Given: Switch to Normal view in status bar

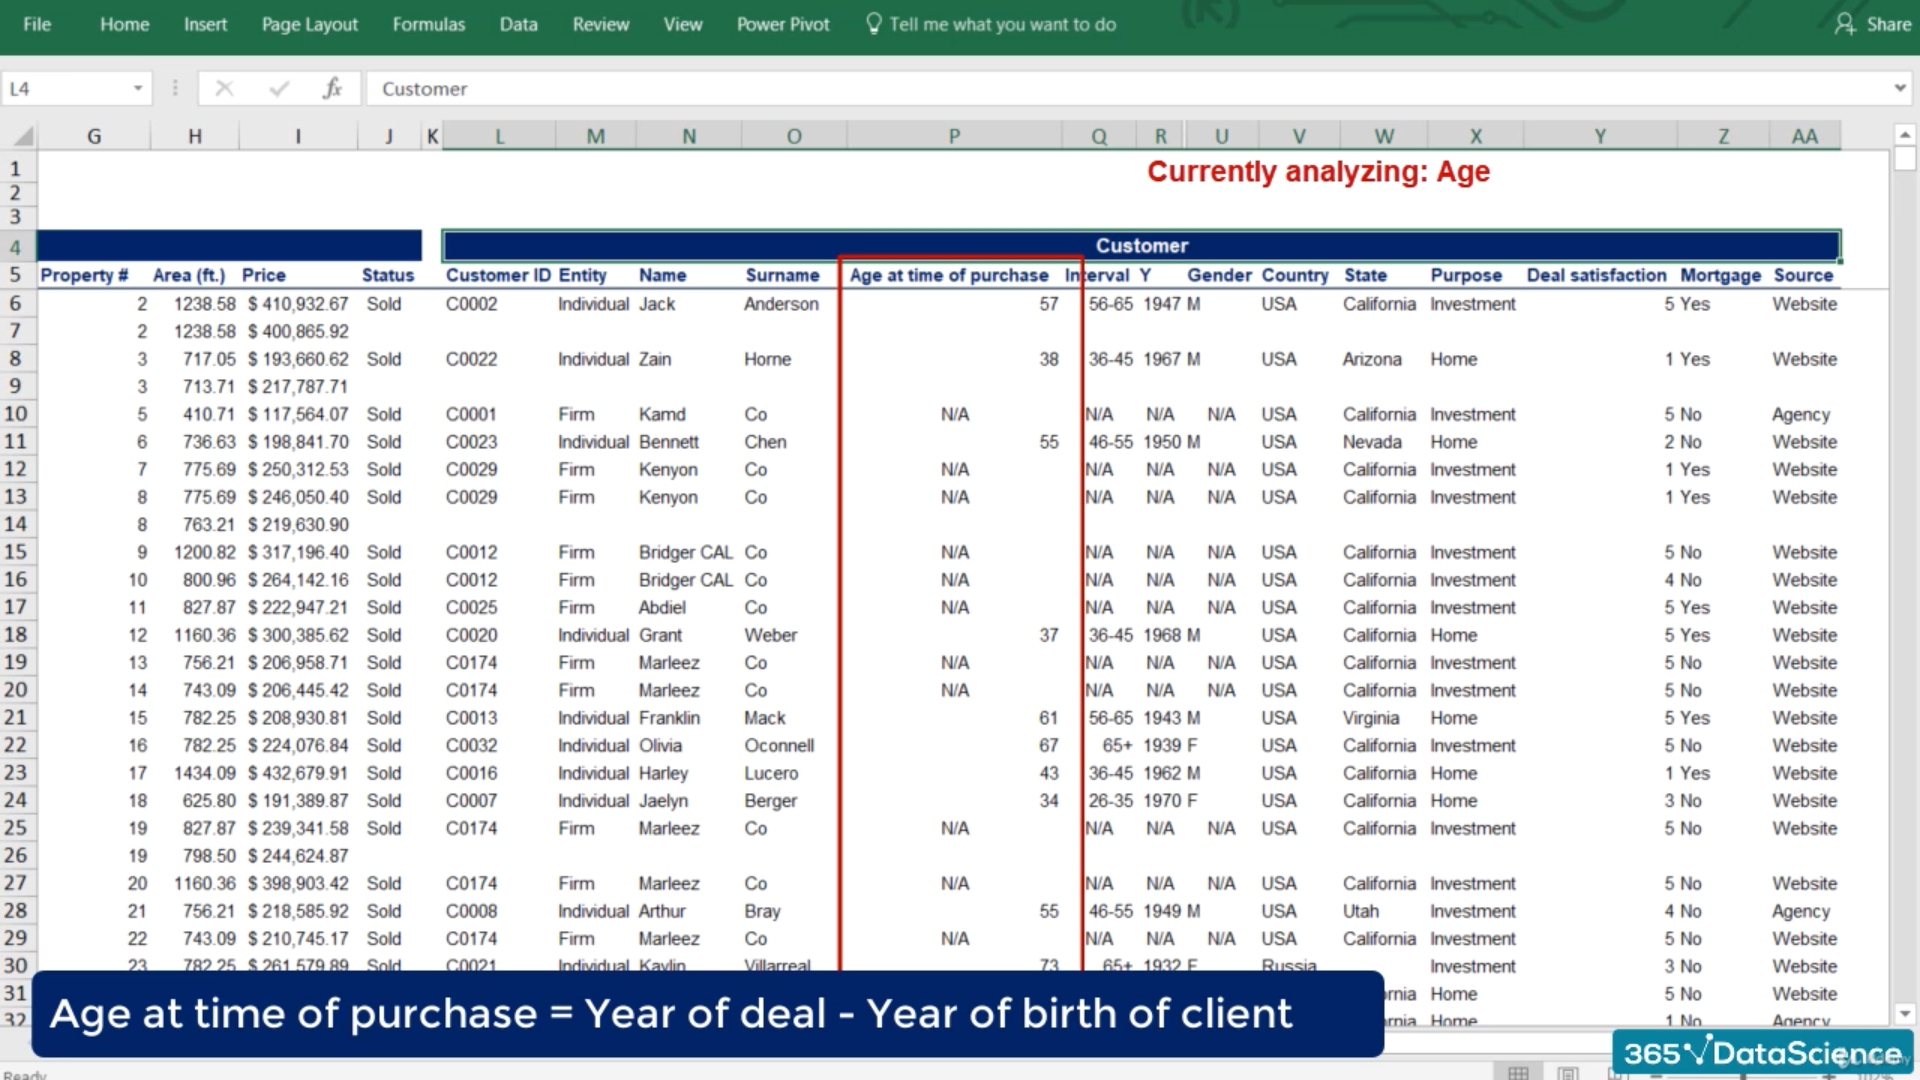Looking at the screenshot, I should pyautogui.click(x=1518, y=1073).
